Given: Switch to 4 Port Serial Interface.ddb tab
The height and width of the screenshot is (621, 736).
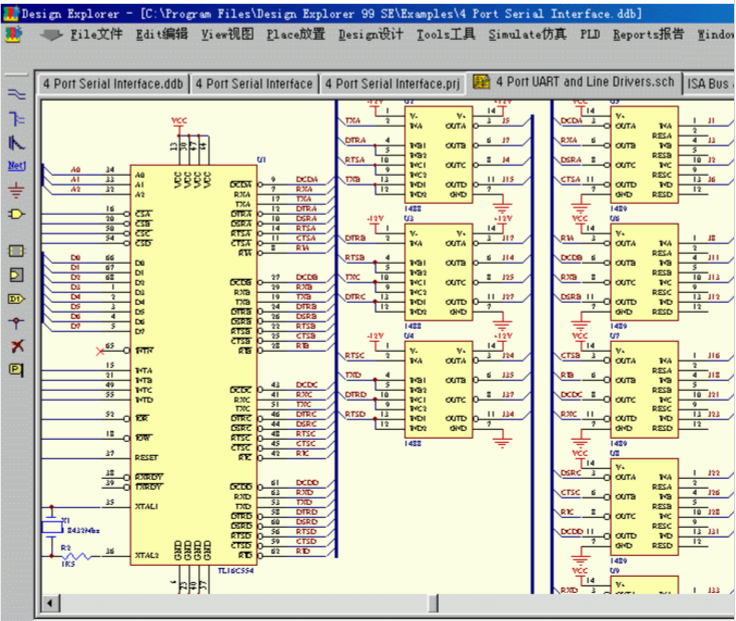Looking at the screenshot, I should click(x=113, y=84).
